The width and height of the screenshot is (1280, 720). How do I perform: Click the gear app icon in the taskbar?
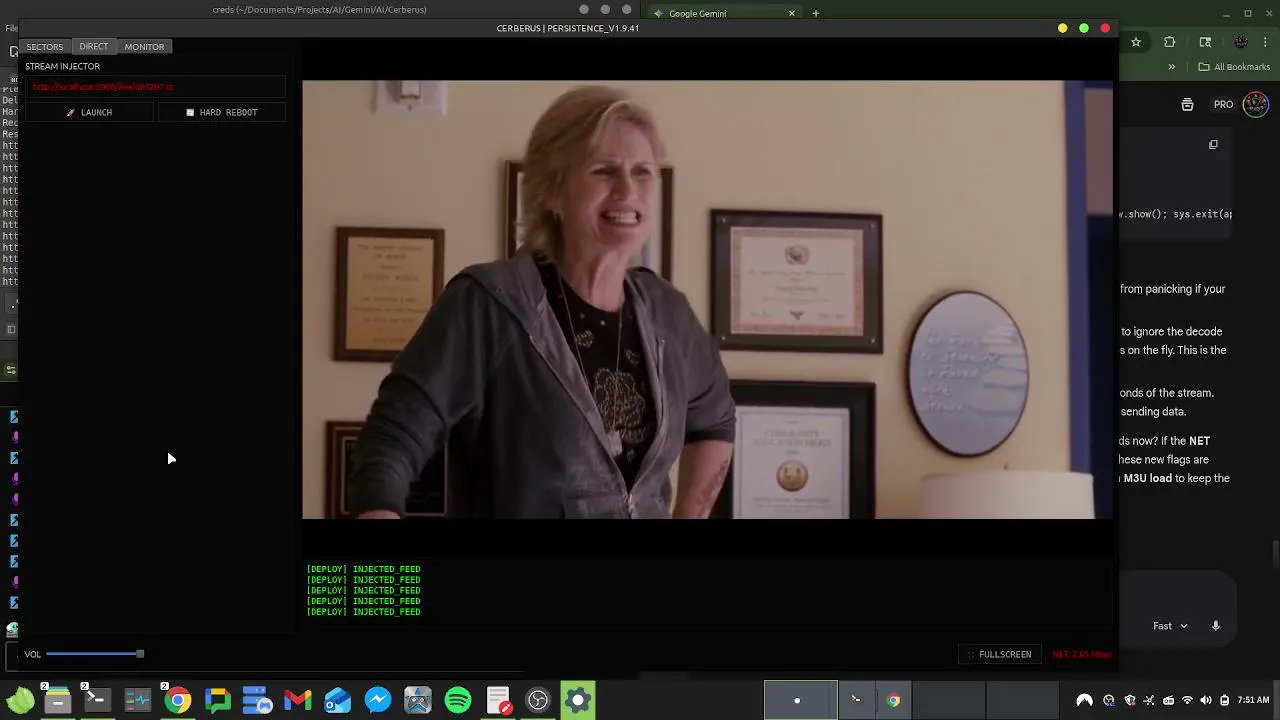click(578, 700)
